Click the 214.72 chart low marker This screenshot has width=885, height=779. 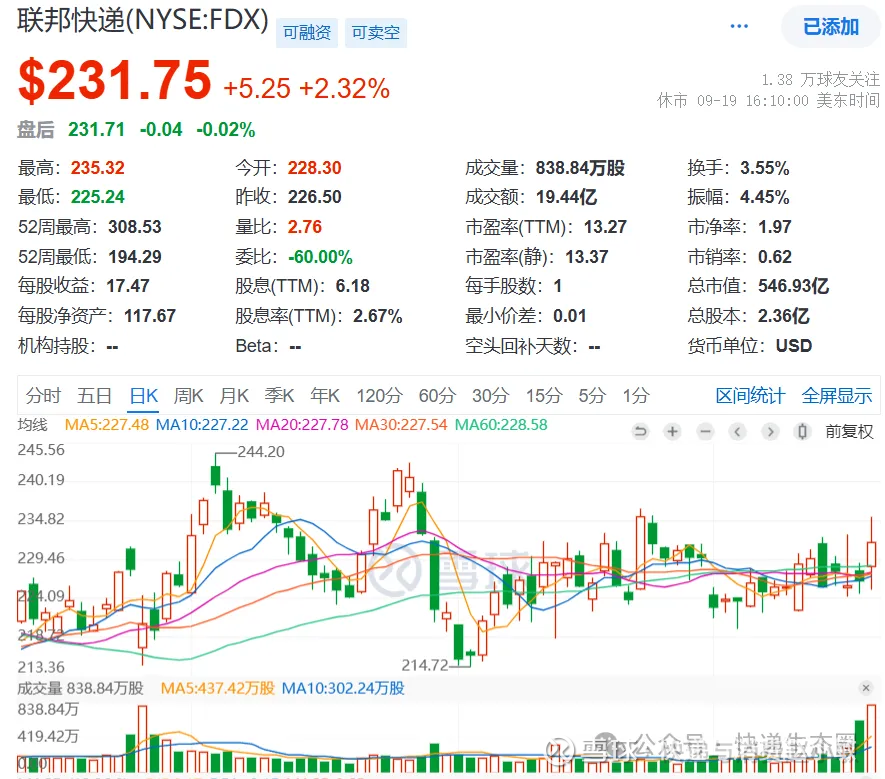425,665
